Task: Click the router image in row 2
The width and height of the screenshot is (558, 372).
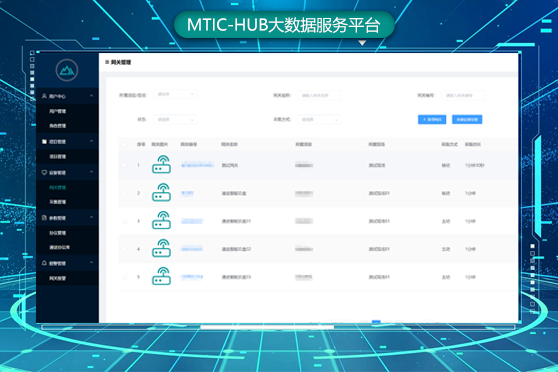Action: tap(162, 192)
